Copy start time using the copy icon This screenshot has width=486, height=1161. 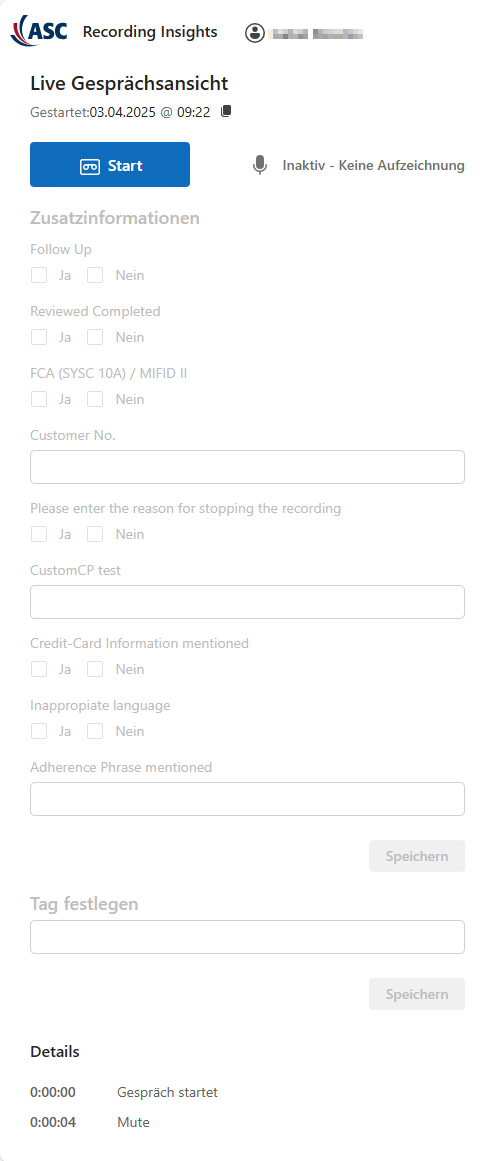(x=227, y=111)
